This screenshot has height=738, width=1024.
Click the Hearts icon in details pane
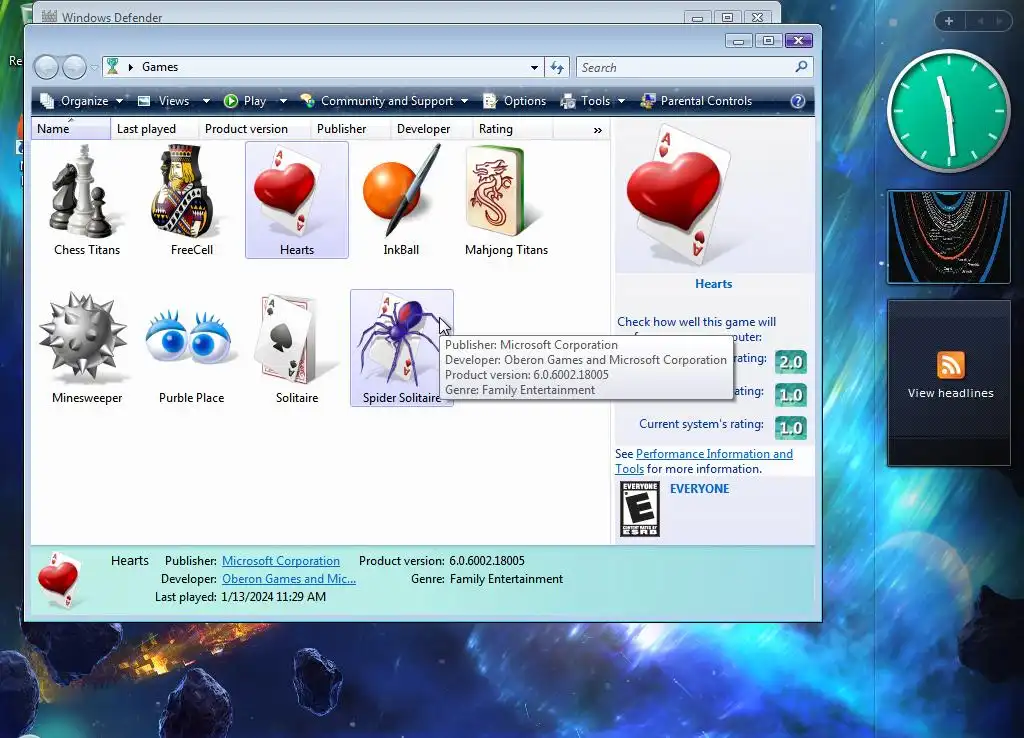(60, 579)
